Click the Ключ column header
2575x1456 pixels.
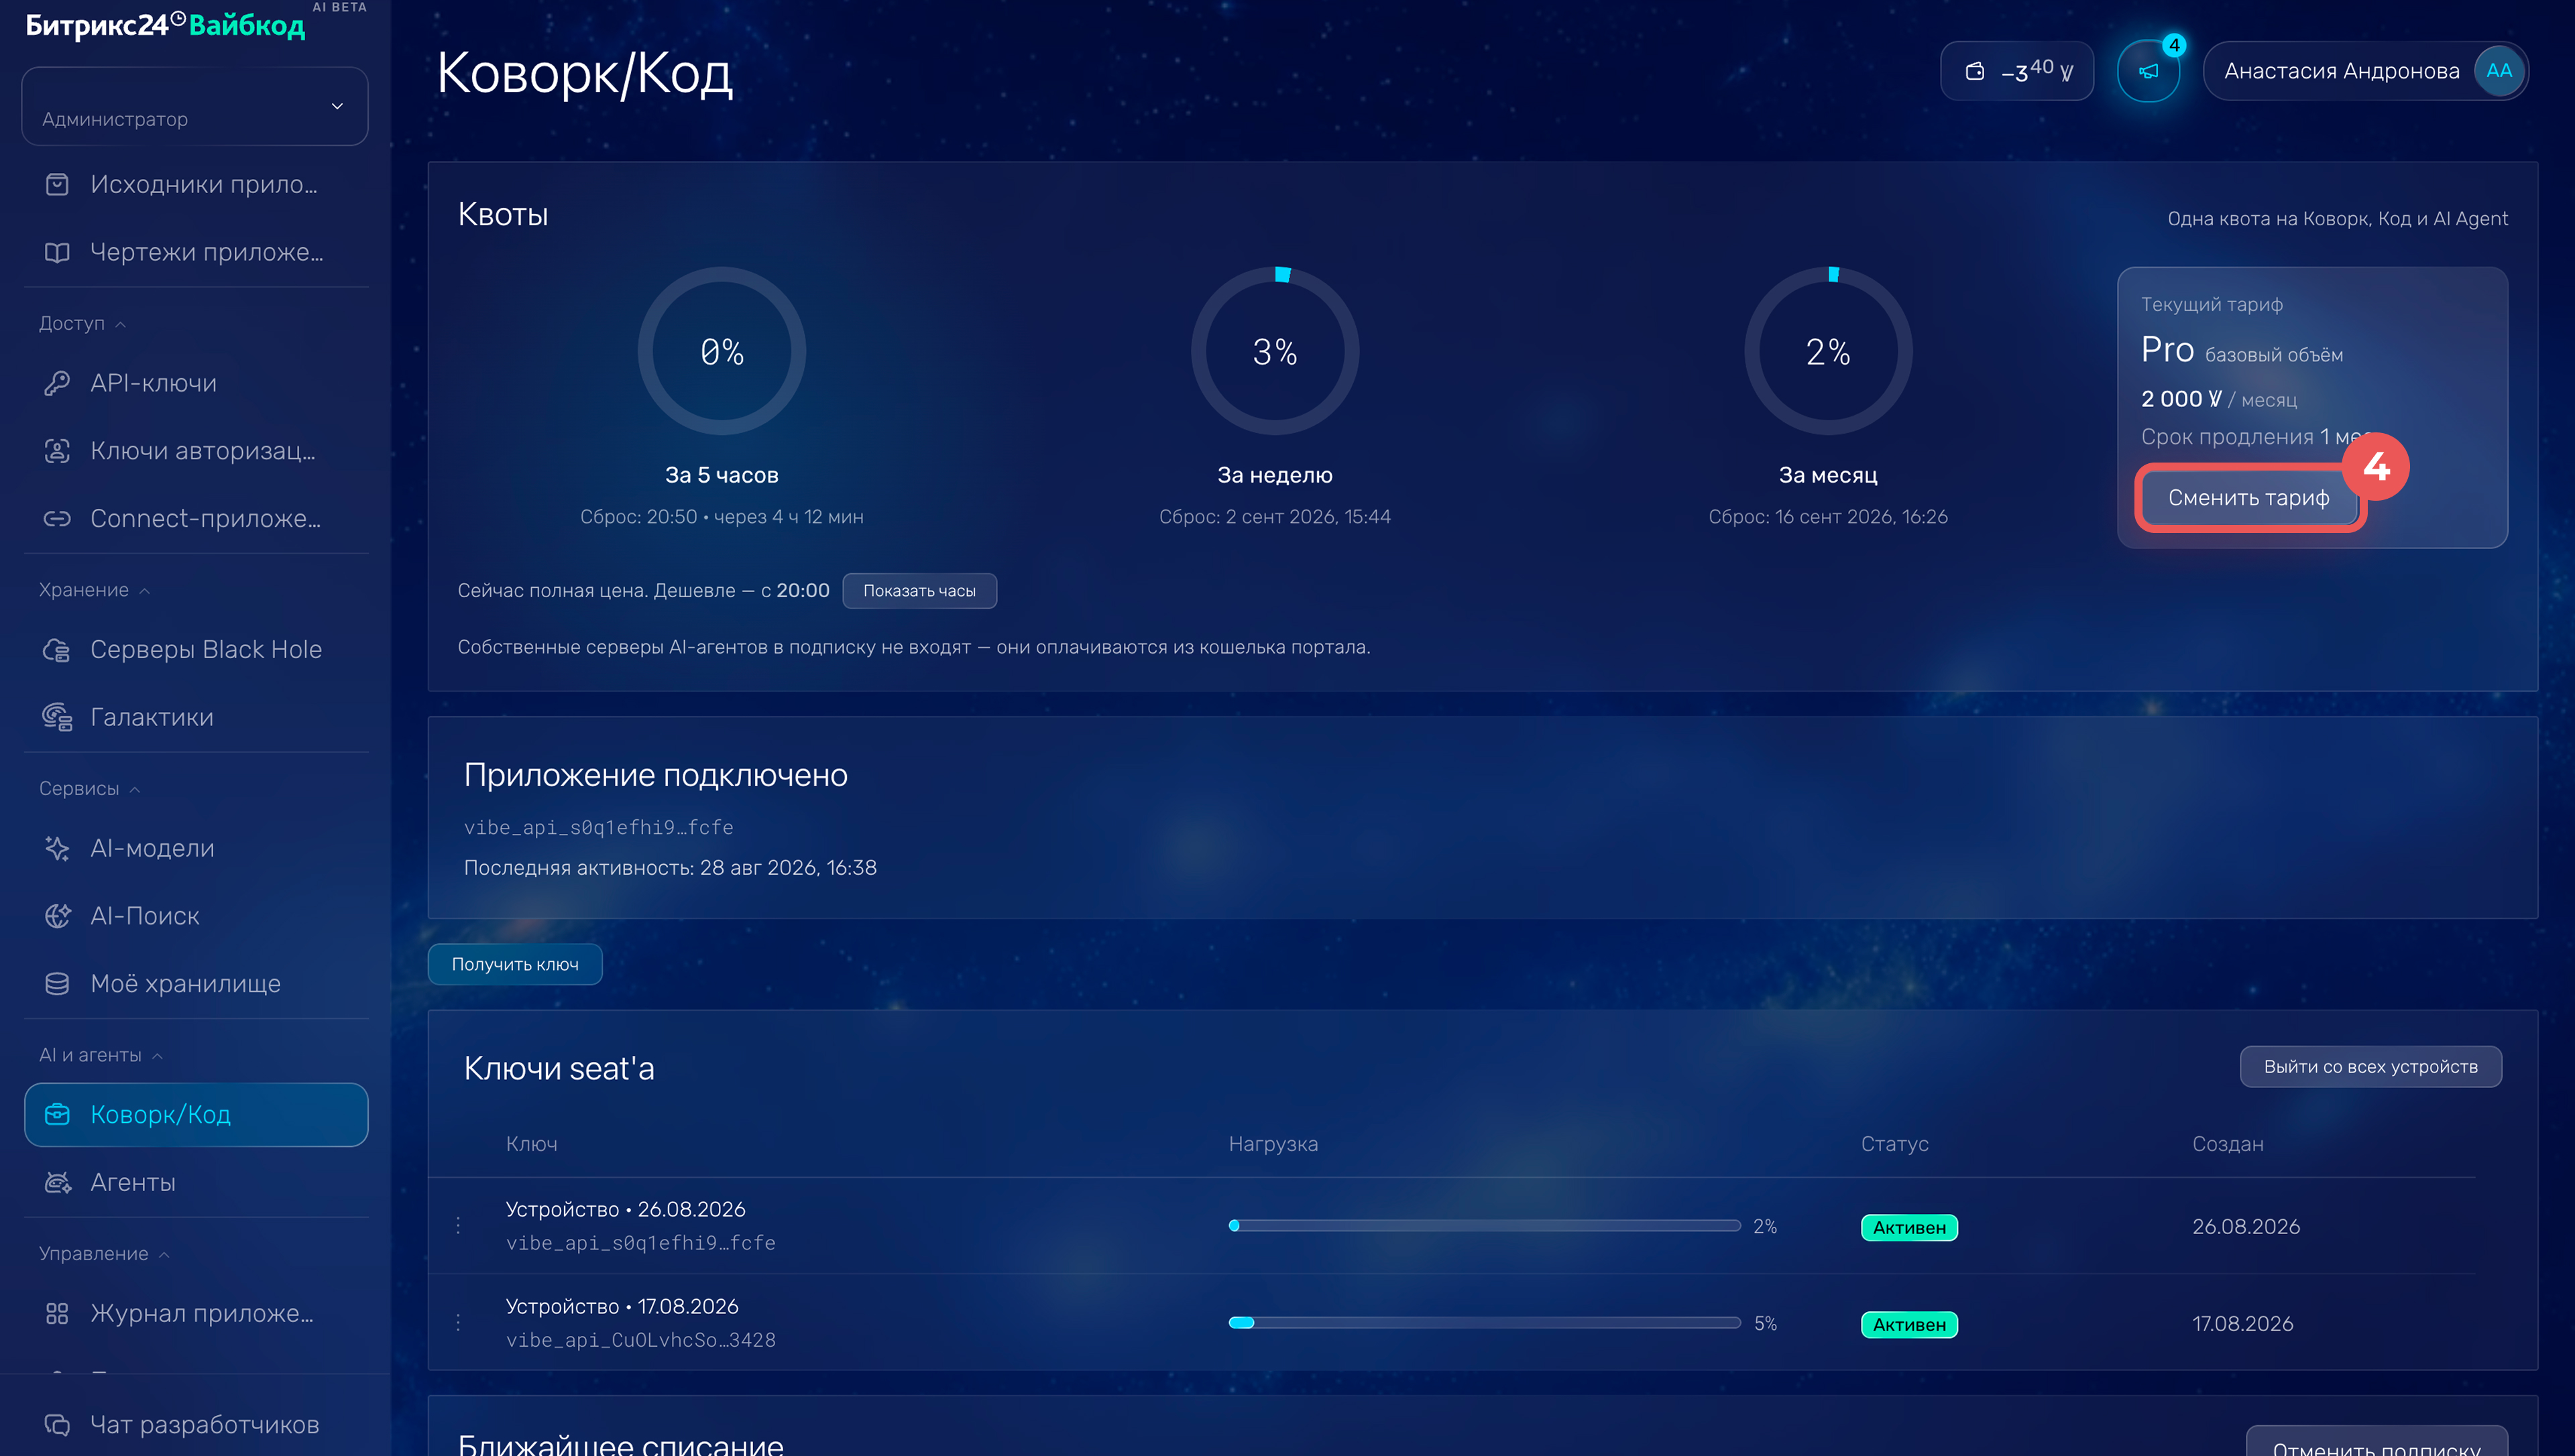pos(532,1144)
